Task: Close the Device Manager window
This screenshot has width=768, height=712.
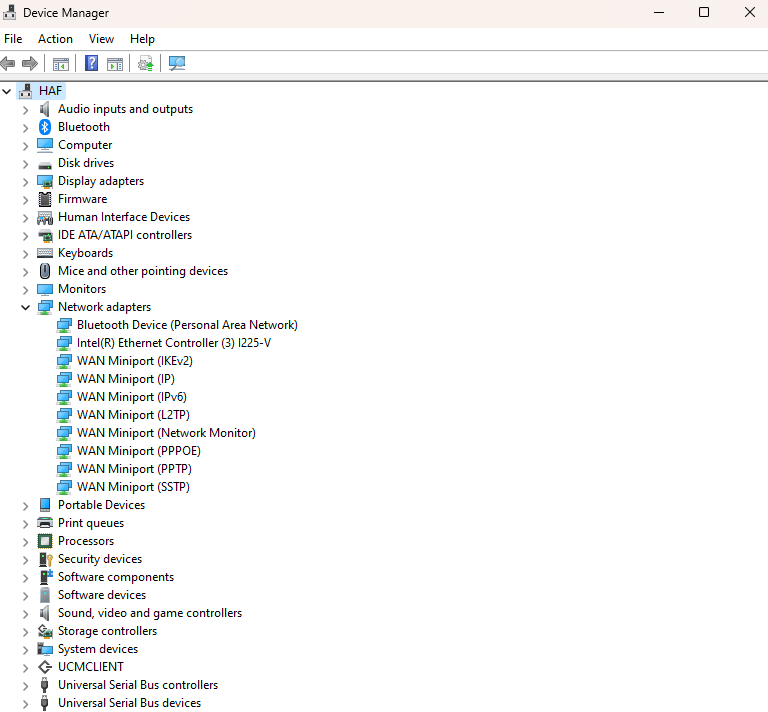Action: [x=749, y=12]
